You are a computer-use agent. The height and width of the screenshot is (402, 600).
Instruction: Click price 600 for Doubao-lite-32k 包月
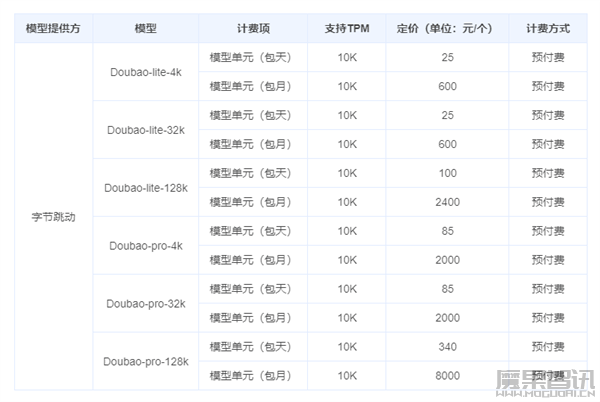click(447, 144)
